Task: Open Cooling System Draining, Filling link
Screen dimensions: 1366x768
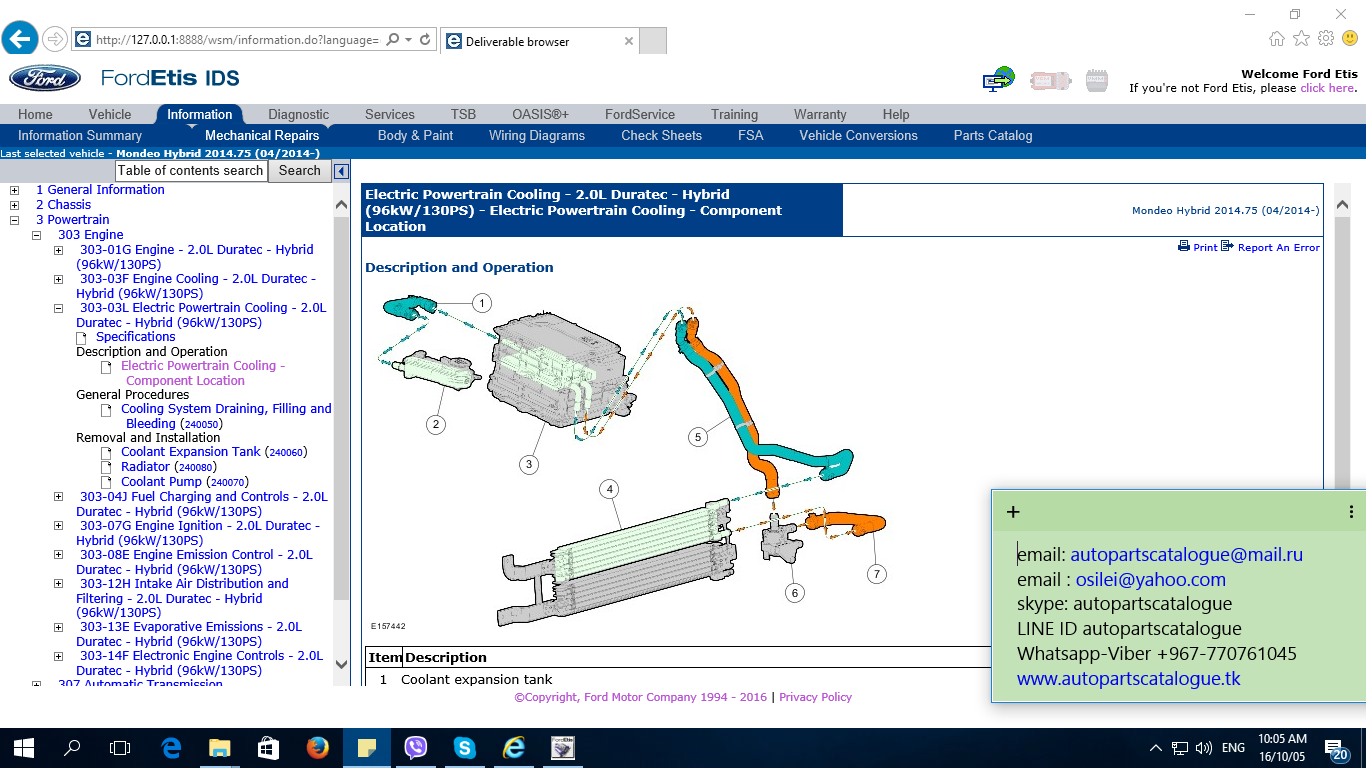Action: click(226, 416)
